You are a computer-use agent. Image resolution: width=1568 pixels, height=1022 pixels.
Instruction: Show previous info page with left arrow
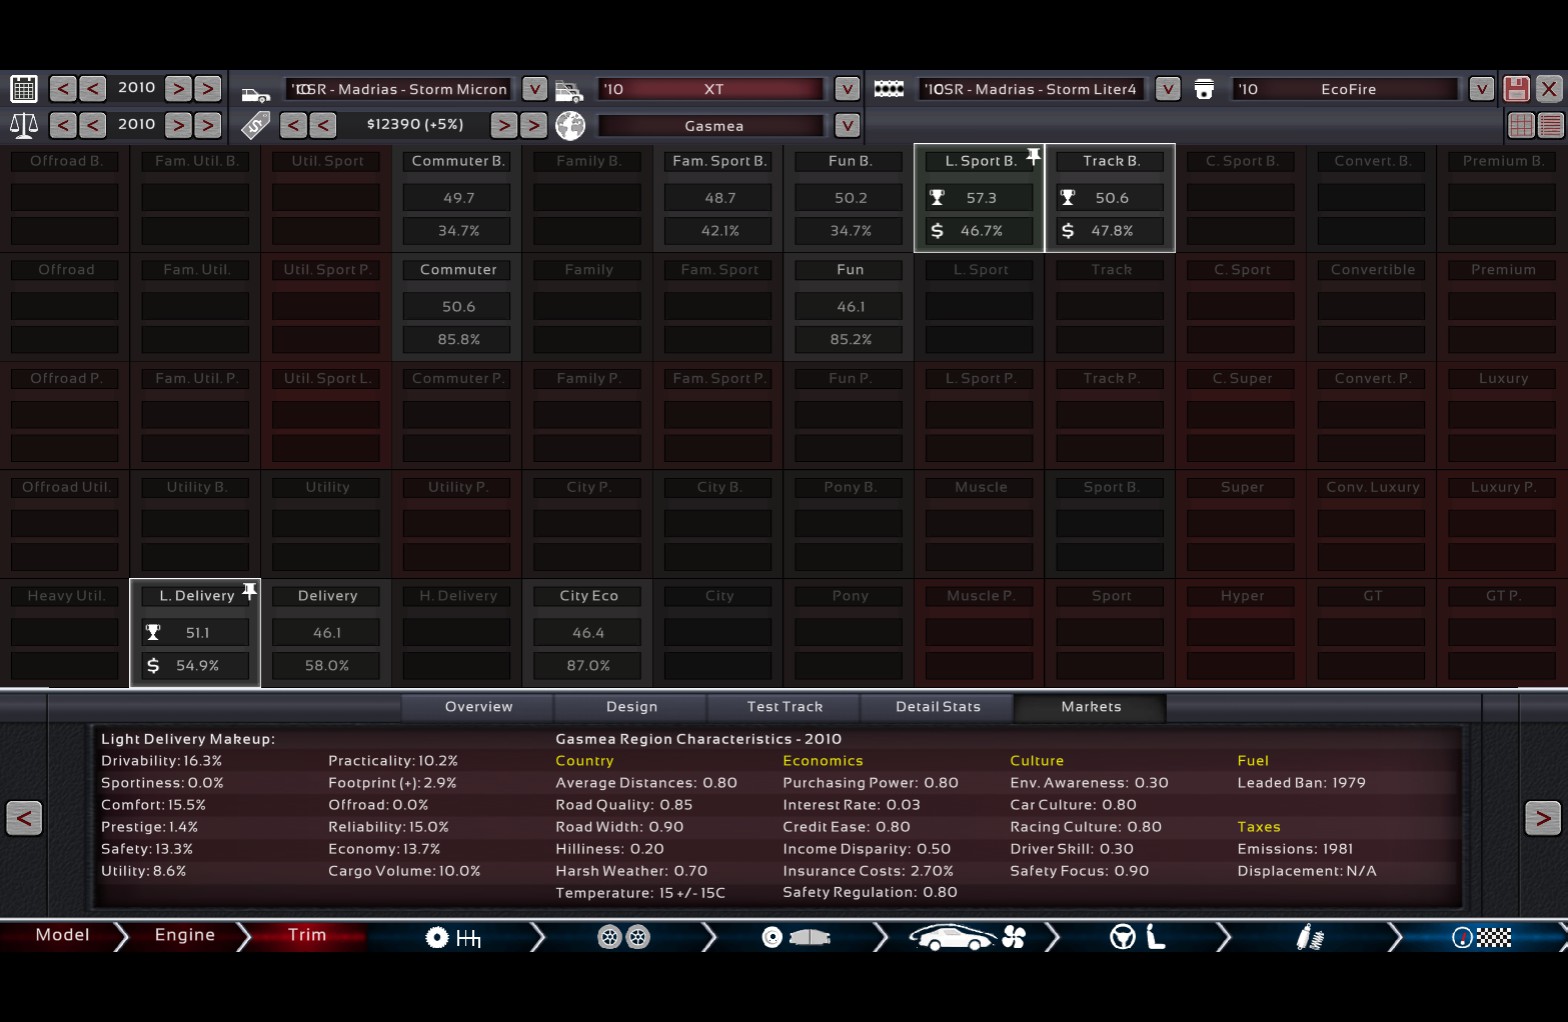click(24, 818)
